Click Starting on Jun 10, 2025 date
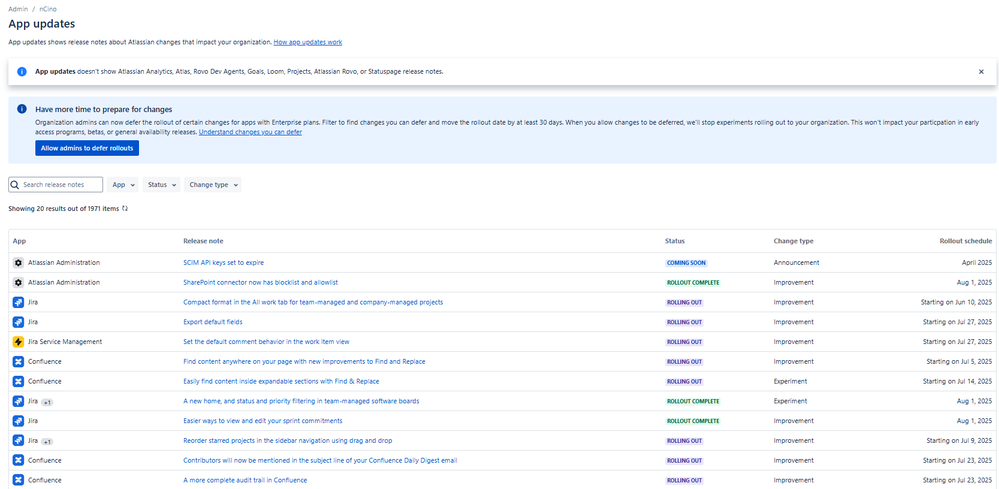Image resolution: width=999 pixels, height=489 pixels. point(957,302)
